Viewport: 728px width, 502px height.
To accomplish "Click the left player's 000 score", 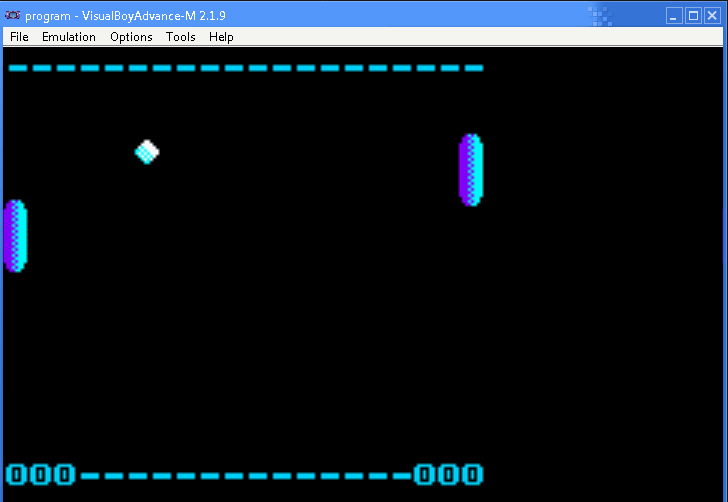I will pyautogui.click(x=40, y=475).
